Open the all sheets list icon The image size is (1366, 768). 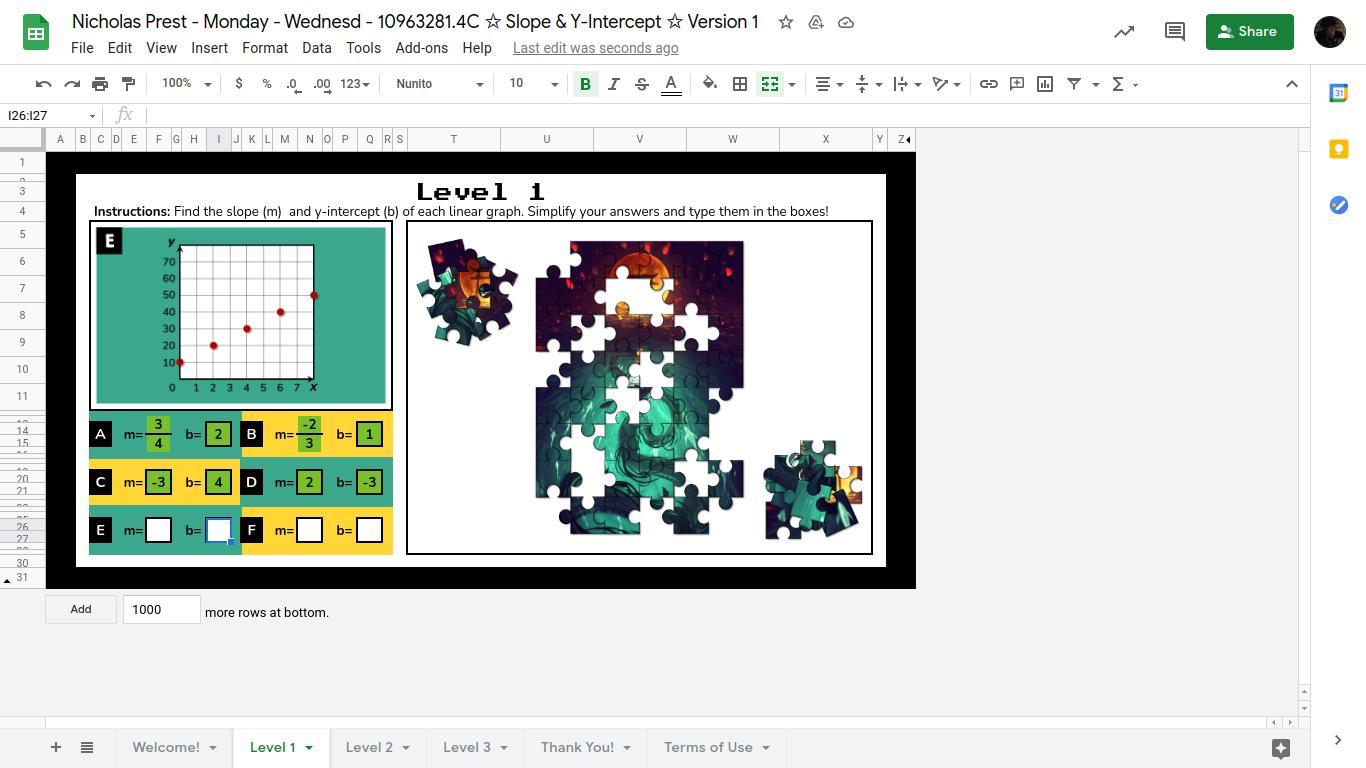pyautogui.click(x=87, y=747)
